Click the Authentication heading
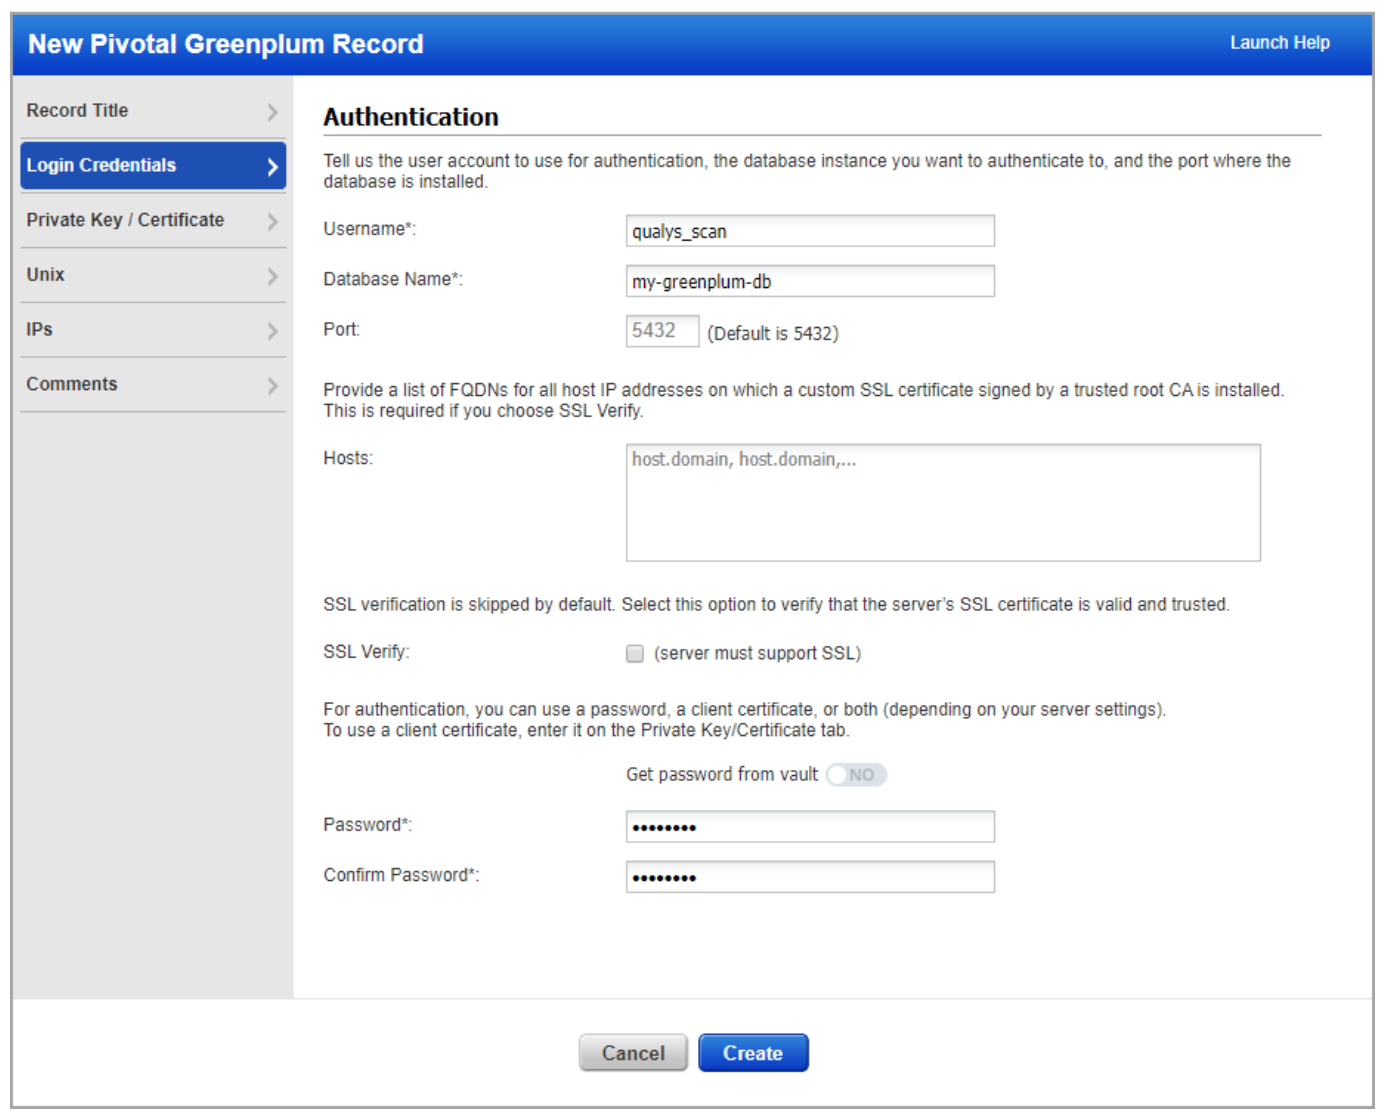The width and height of the screenshot is (1386, 1120). point(411,117)
